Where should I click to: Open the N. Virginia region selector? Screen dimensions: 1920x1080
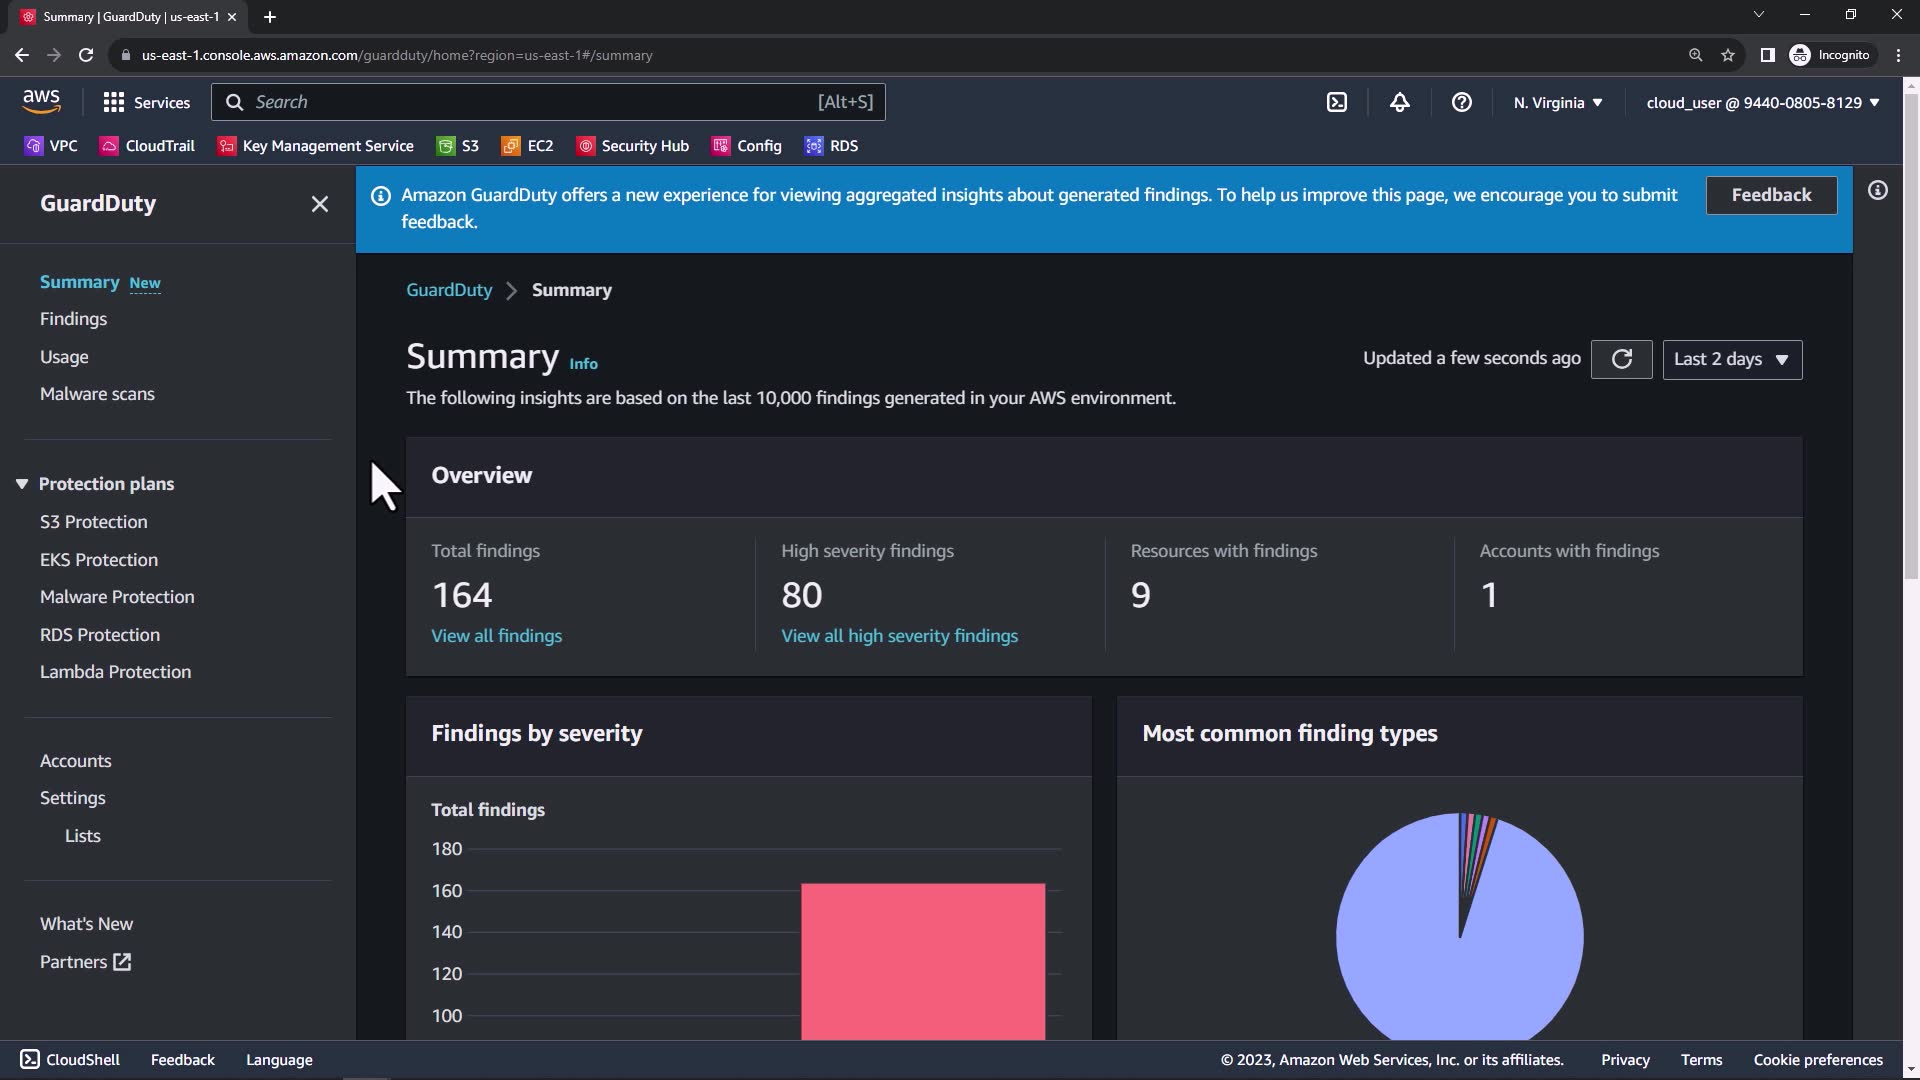[1557, 102]
